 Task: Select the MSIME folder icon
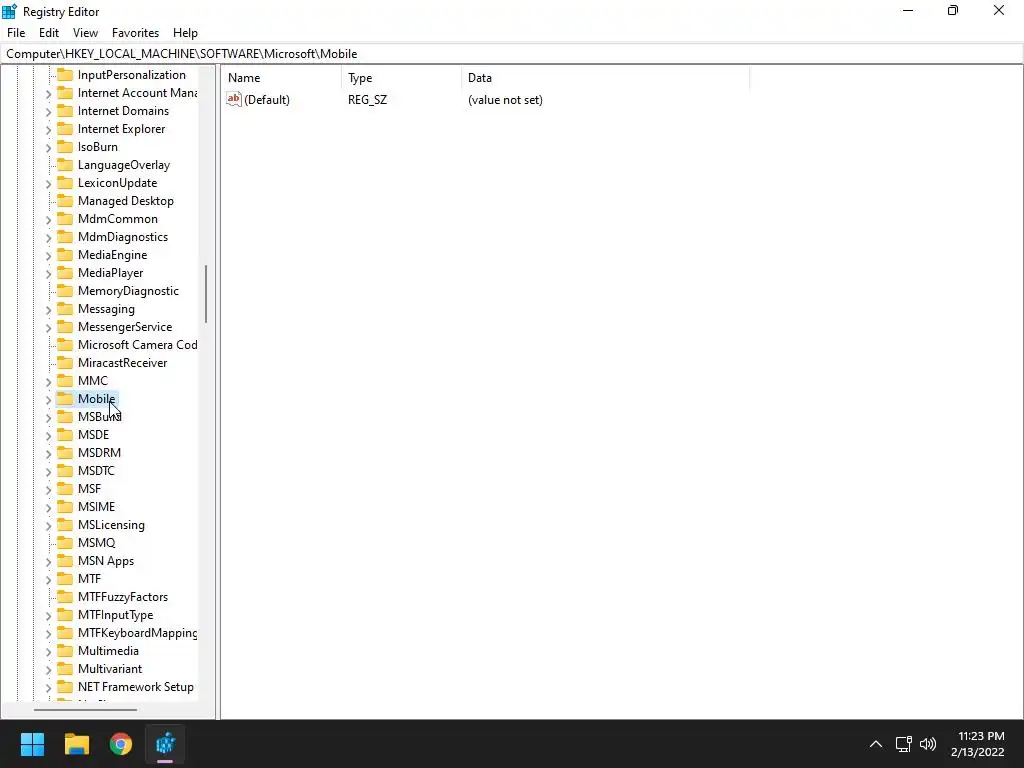click(x=65, y=506)
